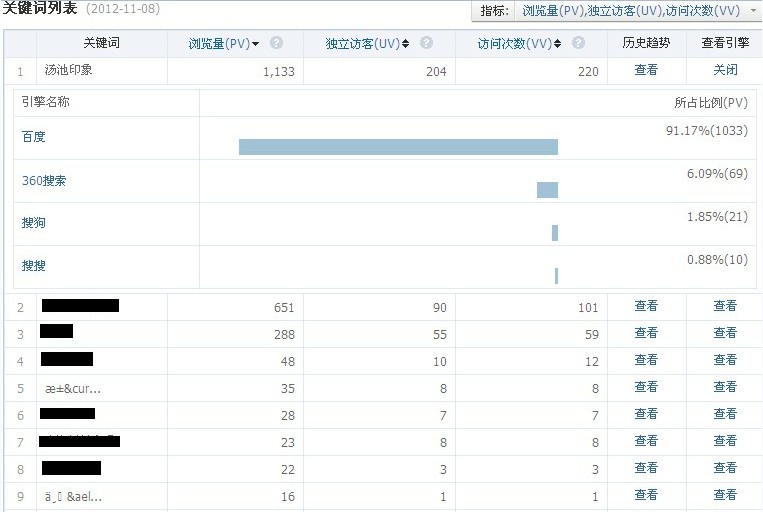View history trend for row 6
This screenshot has height=512, width=763.
pyautogui.click(x=646, y=414)
